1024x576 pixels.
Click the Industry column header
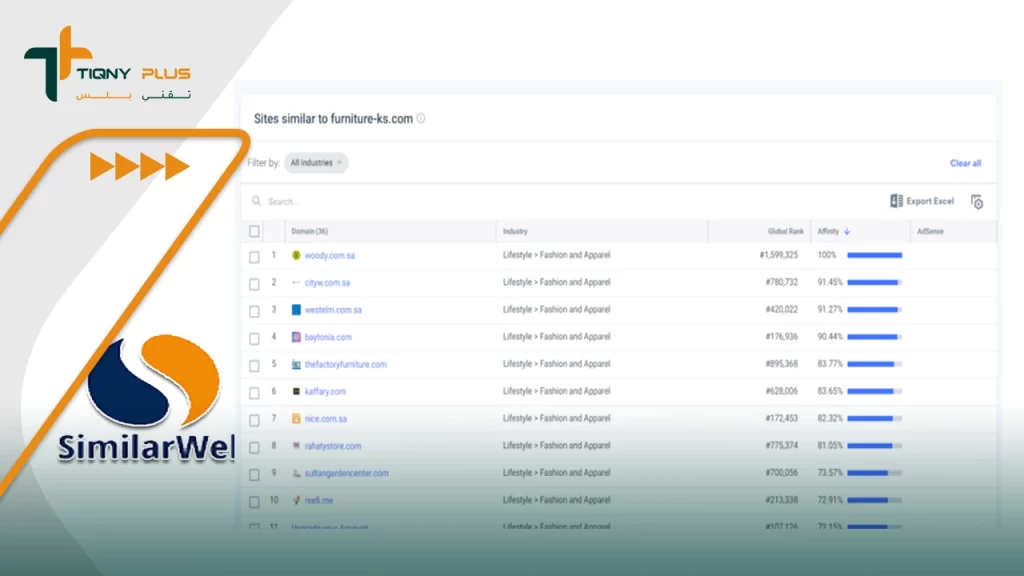click(515, 231)
